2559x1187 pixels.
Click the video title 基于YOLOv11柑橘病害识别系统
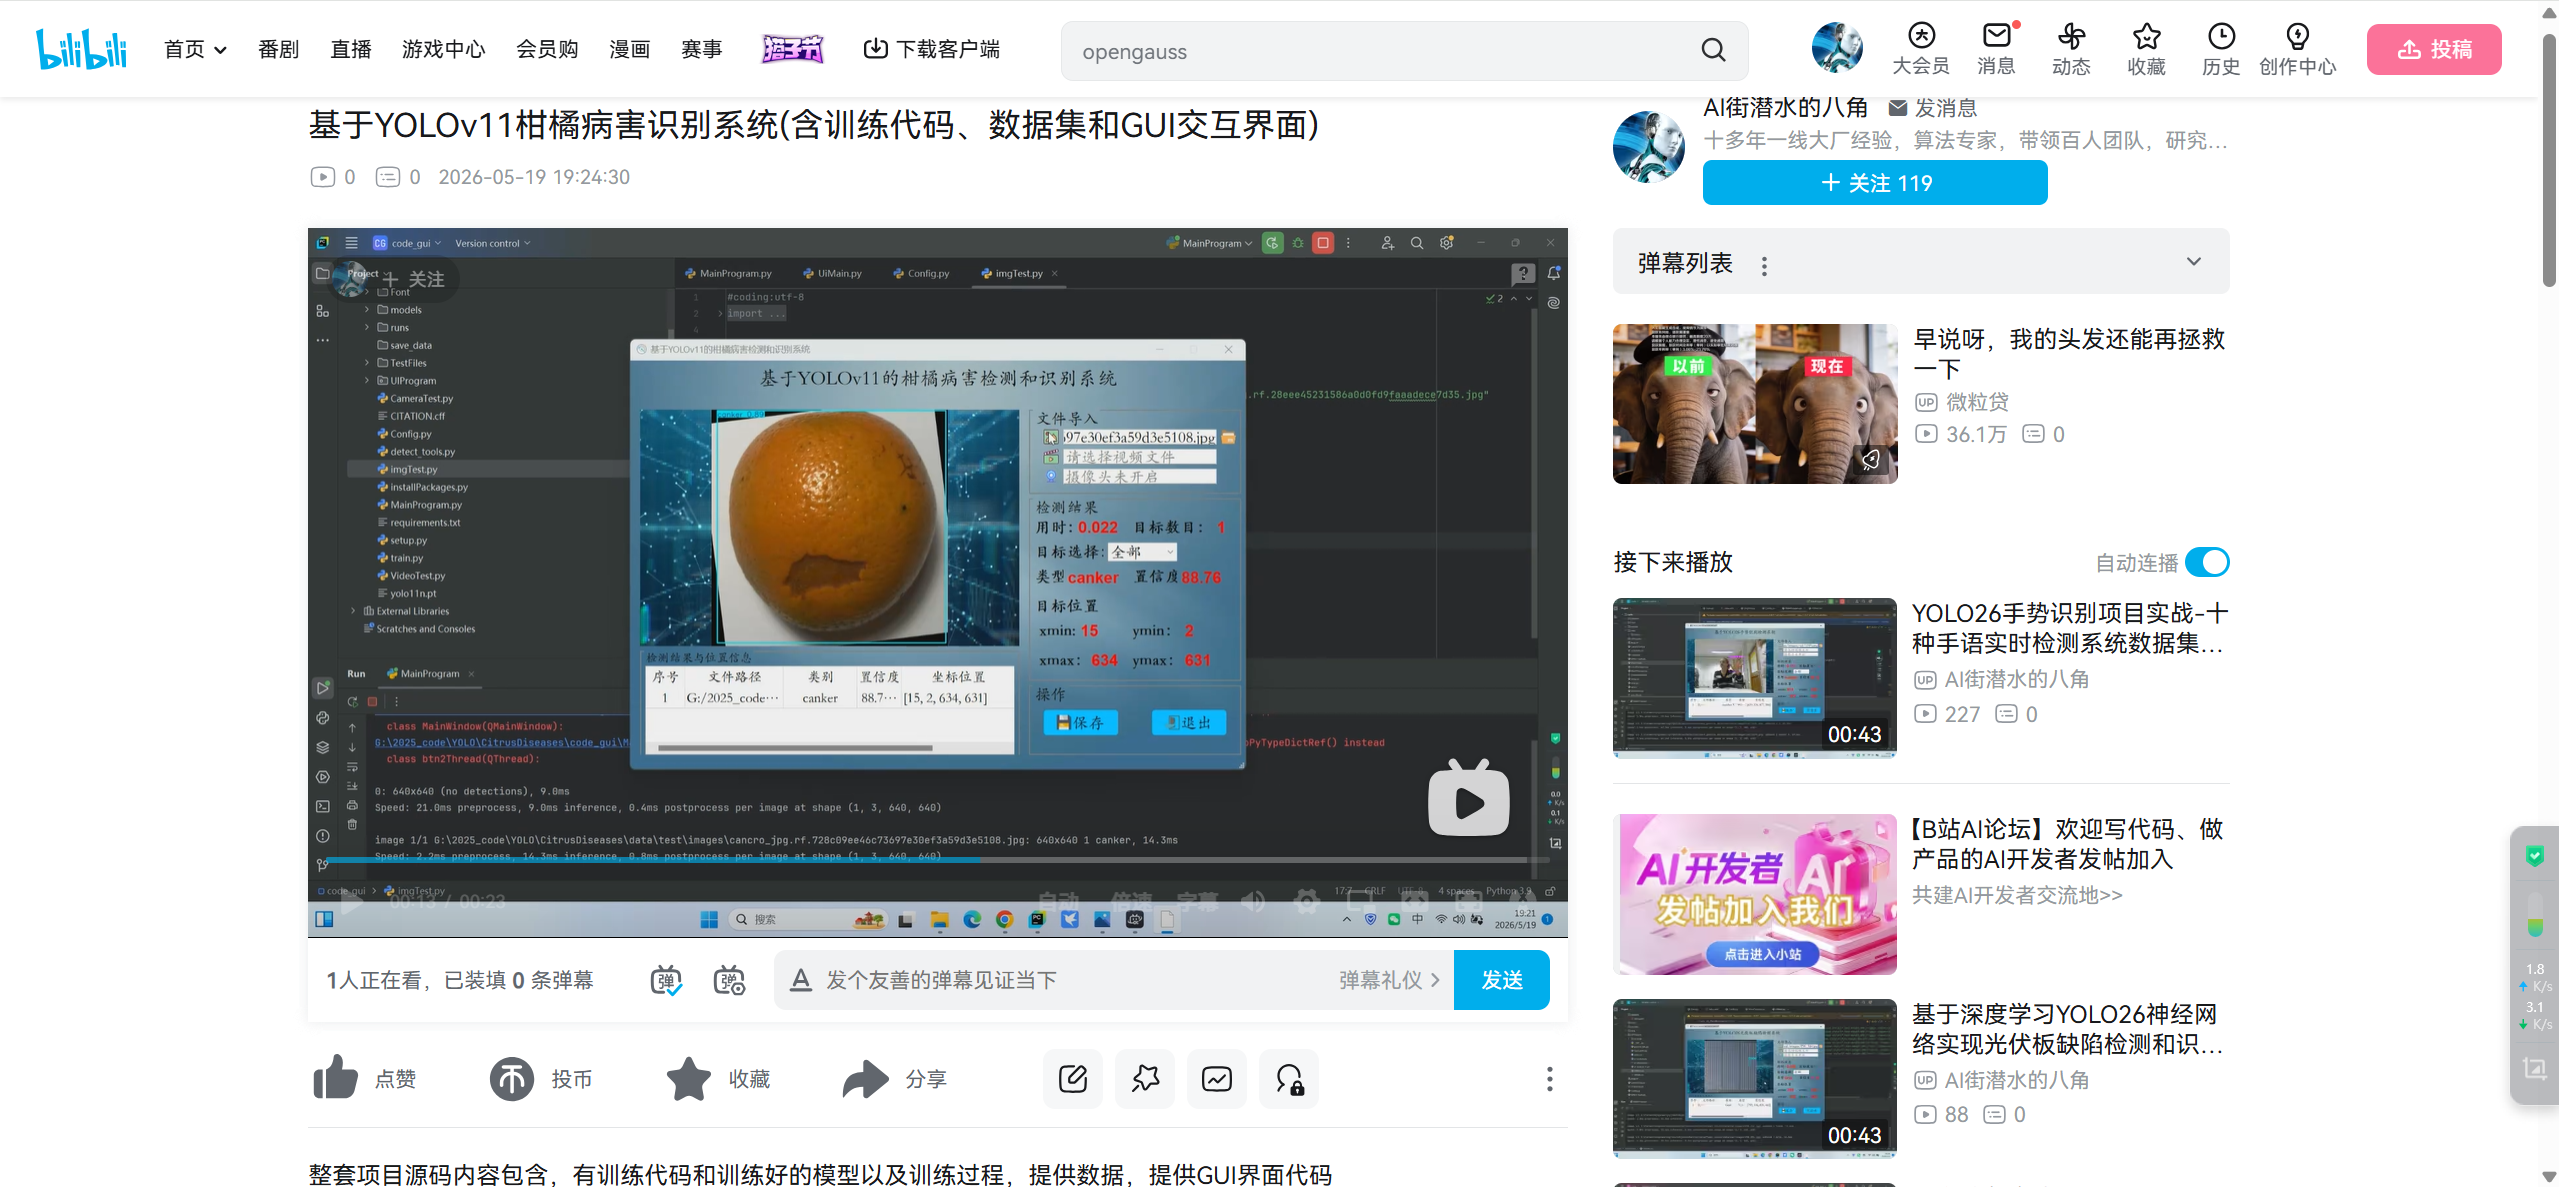click(x=813, y=125)
